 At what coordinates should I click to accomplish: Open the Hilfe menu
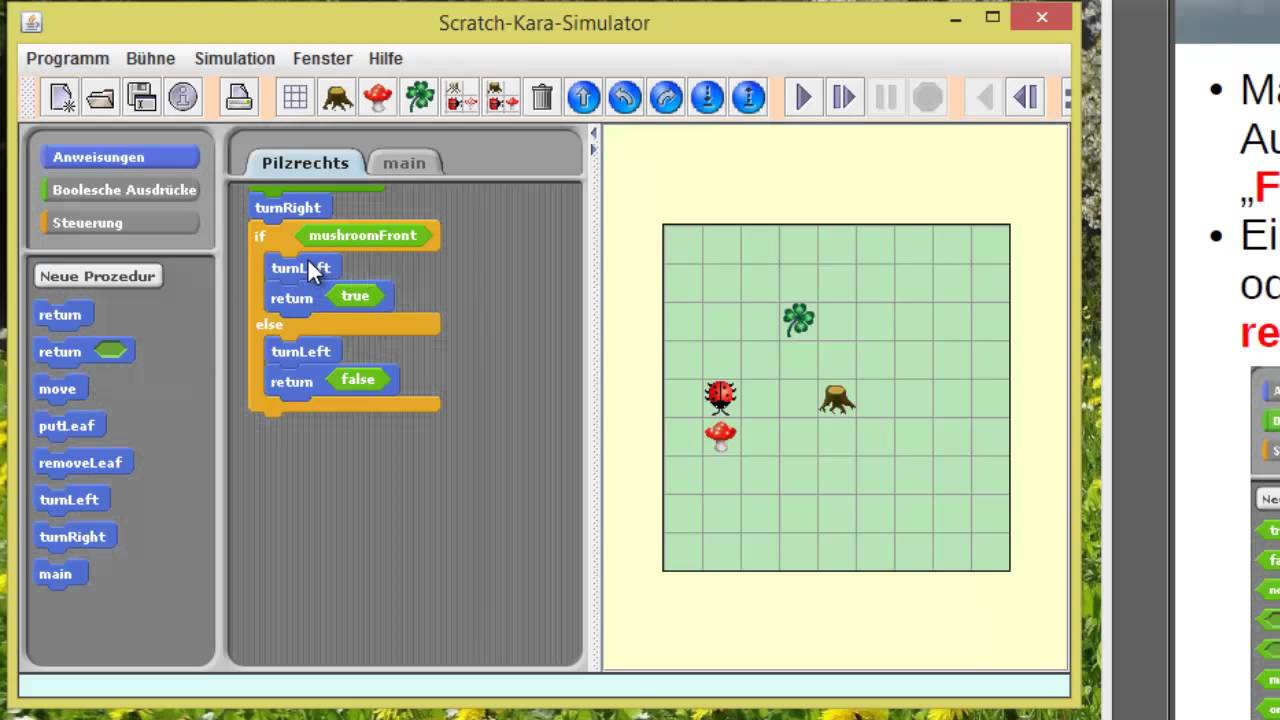[385, 58]
